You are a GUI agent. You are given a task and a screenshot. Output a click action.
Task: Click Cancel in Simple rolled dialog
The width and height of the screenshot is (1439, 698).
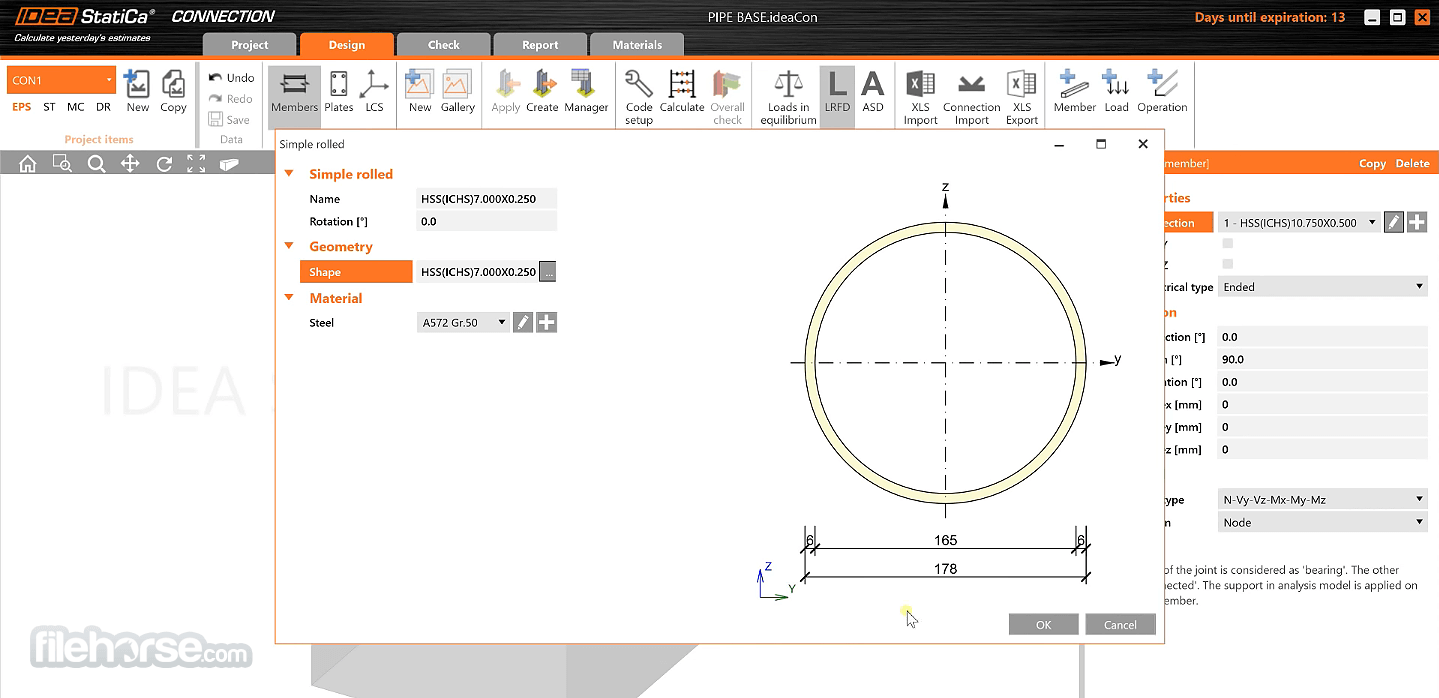[1120, 624]
